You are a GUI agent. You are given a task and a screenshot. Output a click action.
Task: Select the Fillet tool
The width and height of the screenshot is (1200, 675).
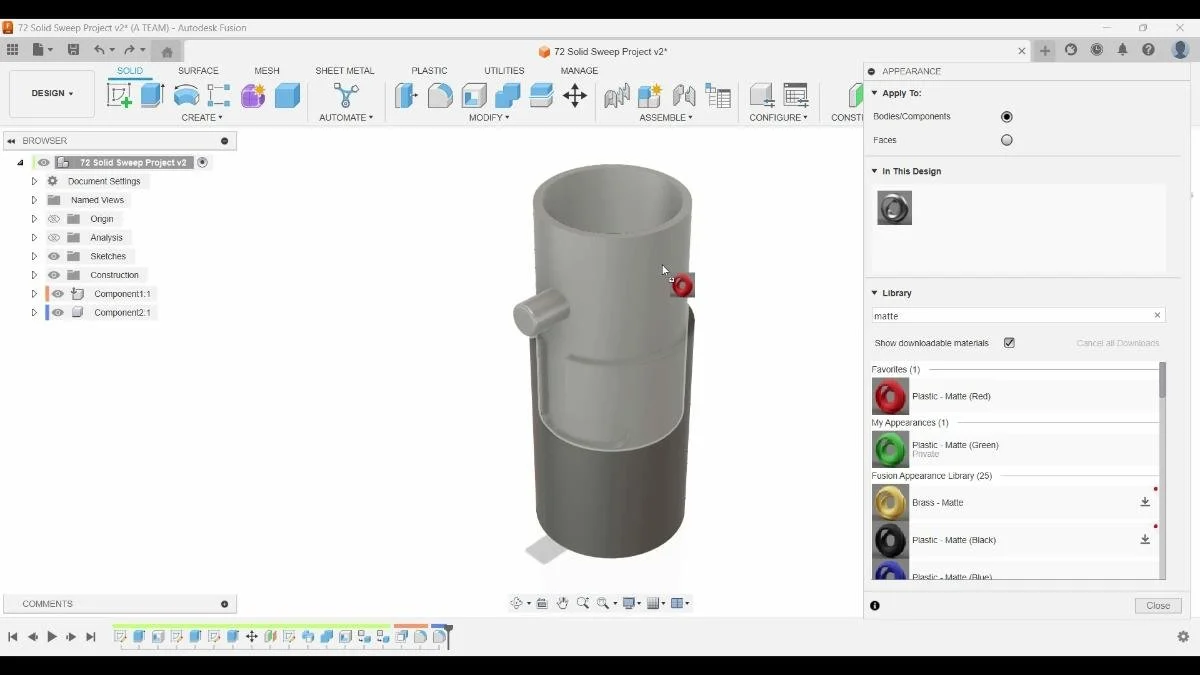(x=440, y=95)
